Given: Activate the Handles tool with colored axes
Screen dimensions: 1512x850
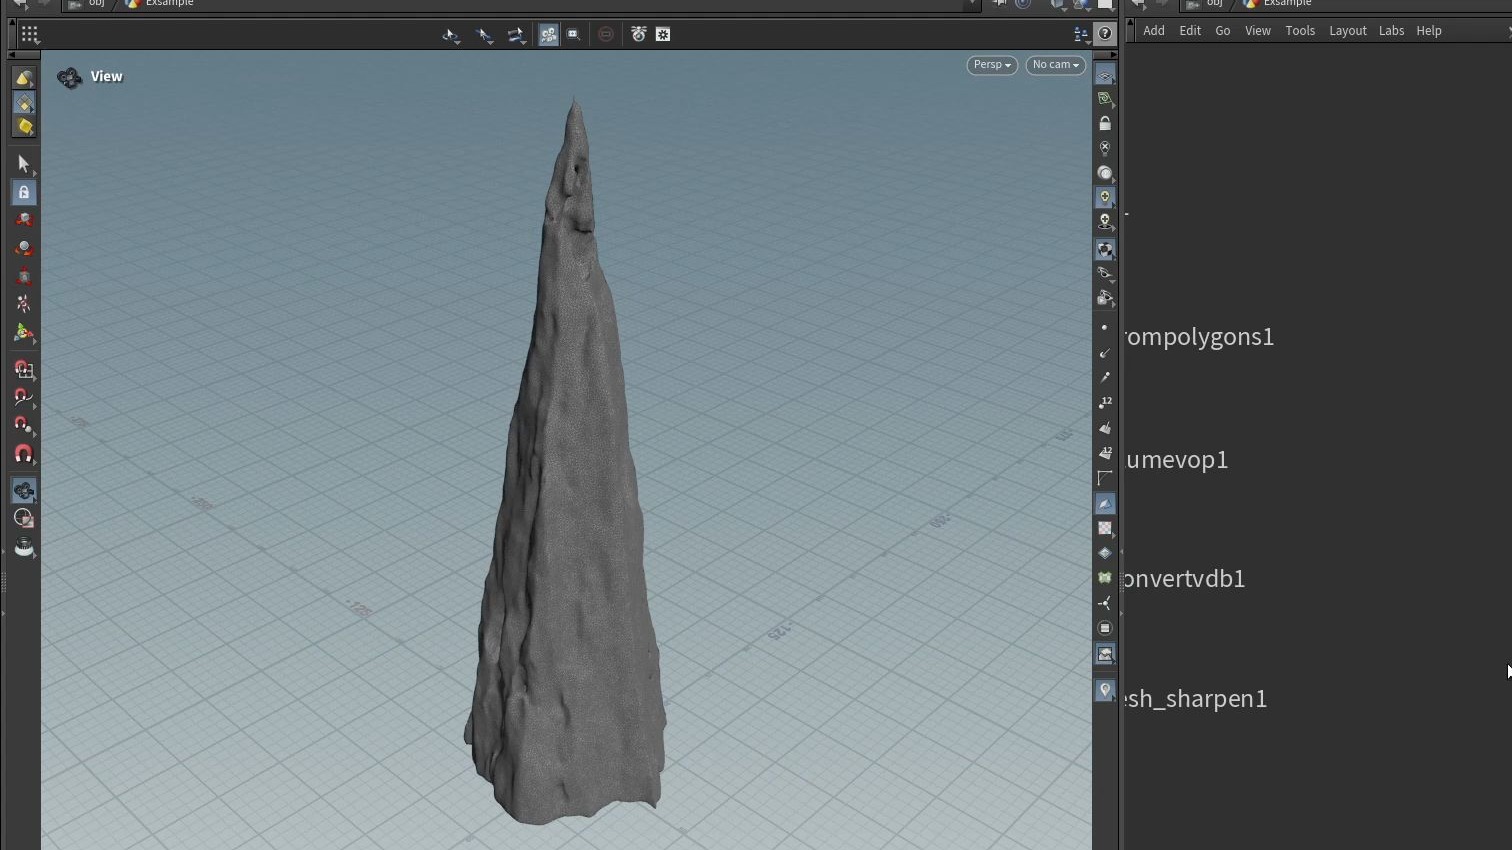Looking at the screenshot, I should [24, 333].
